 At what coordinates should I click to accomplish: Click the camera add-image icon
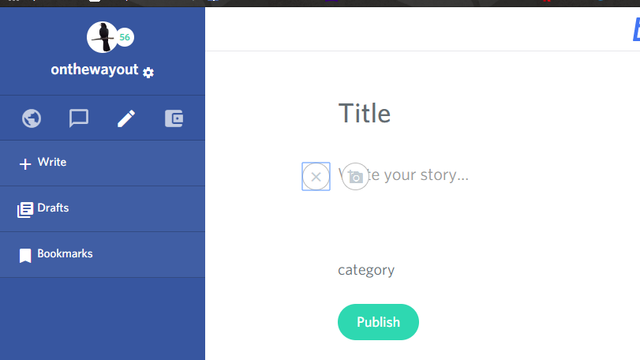pyautogui.click(x=356, y=177)
